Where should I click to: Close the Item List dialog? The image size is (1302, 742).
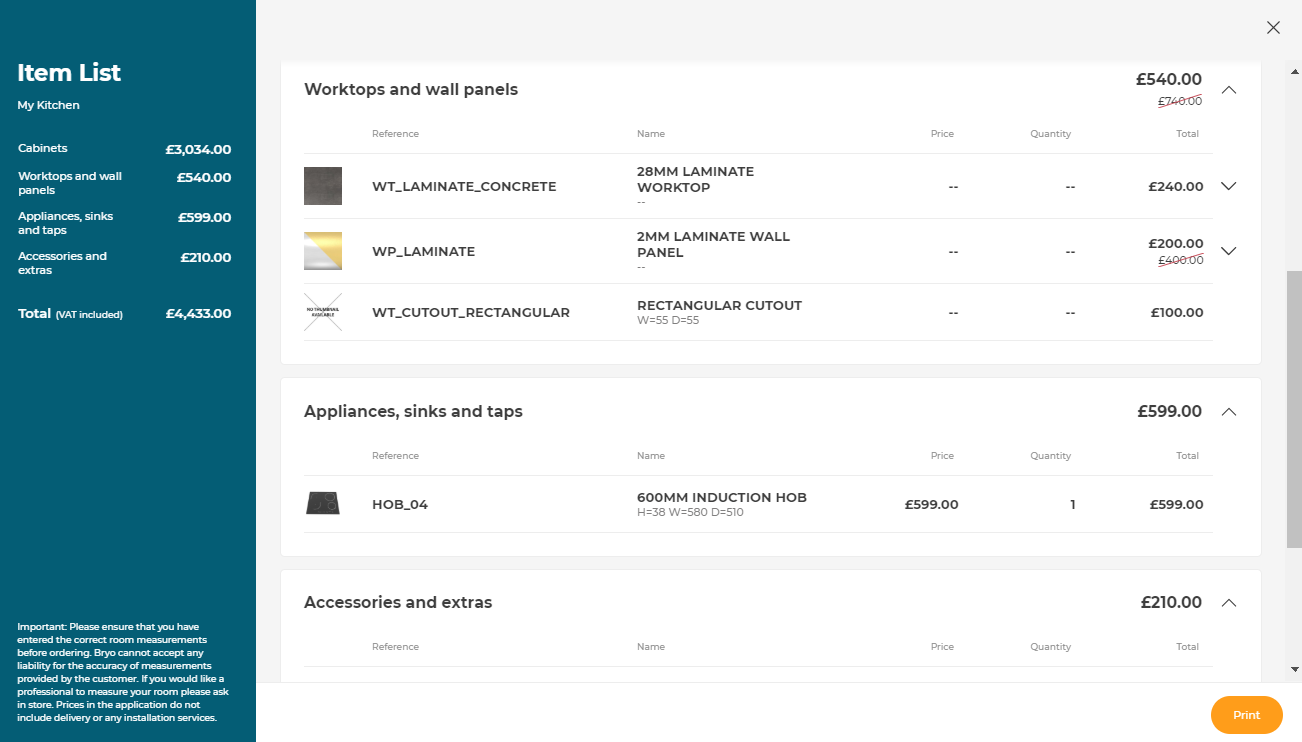[x=1273, y=28]
